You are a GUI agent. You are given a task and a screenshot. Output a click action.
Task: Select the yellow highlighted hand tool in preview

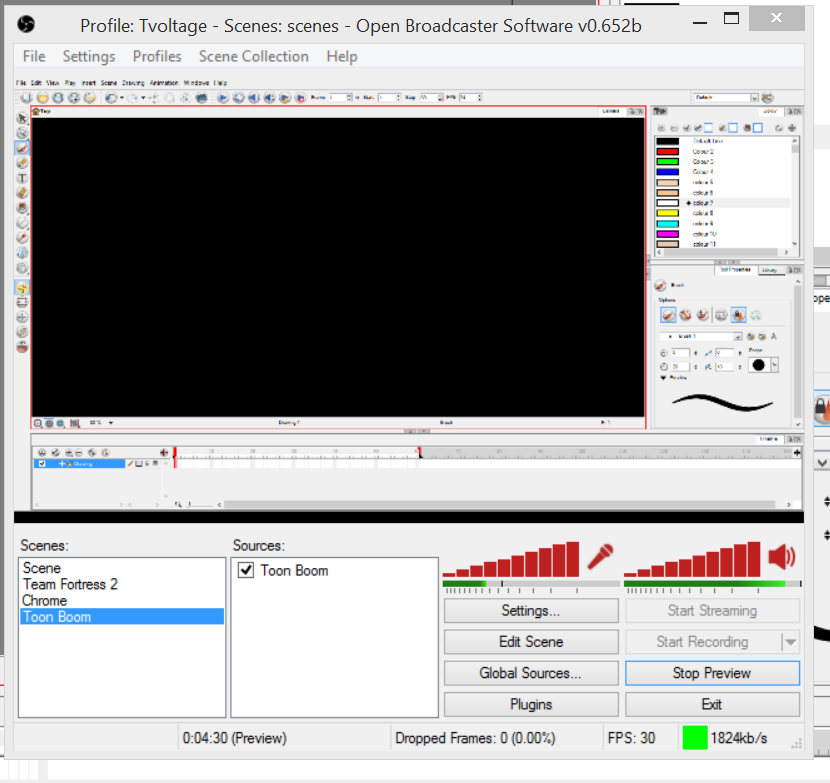click(x=22, y=287)
